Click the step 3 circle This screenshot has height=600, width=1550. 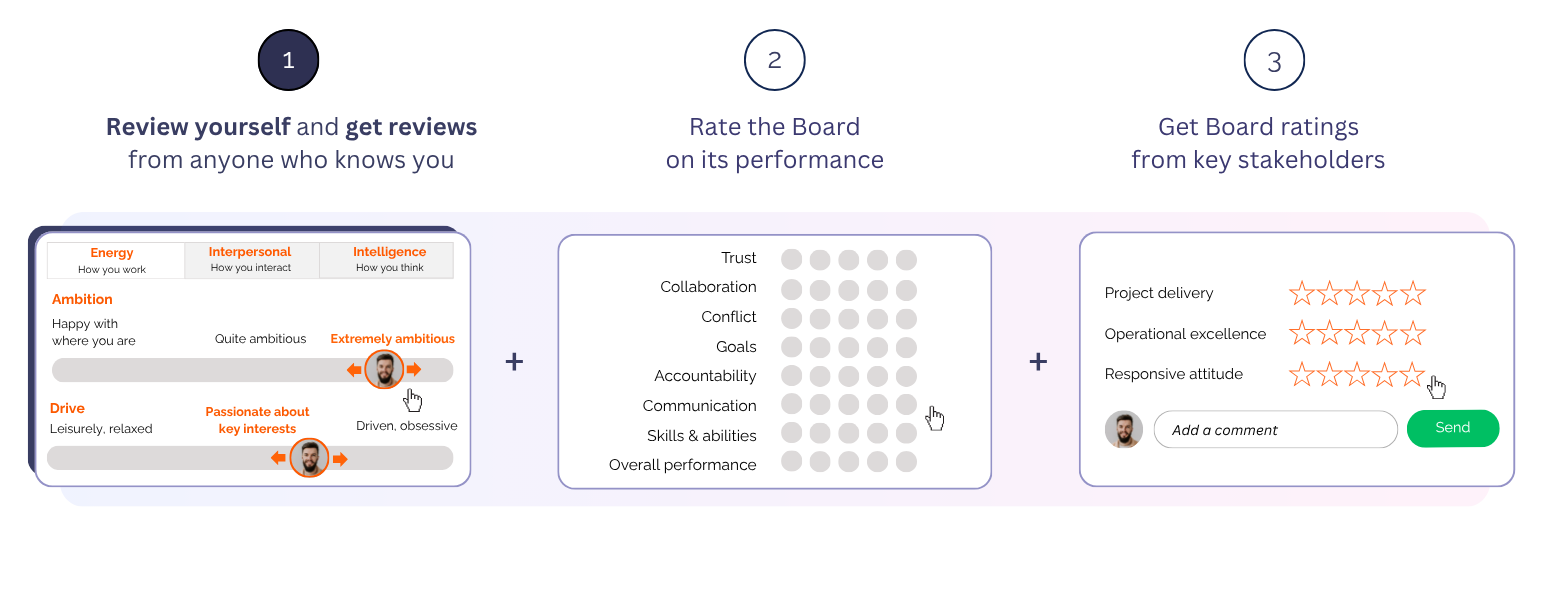point(1274,61)
